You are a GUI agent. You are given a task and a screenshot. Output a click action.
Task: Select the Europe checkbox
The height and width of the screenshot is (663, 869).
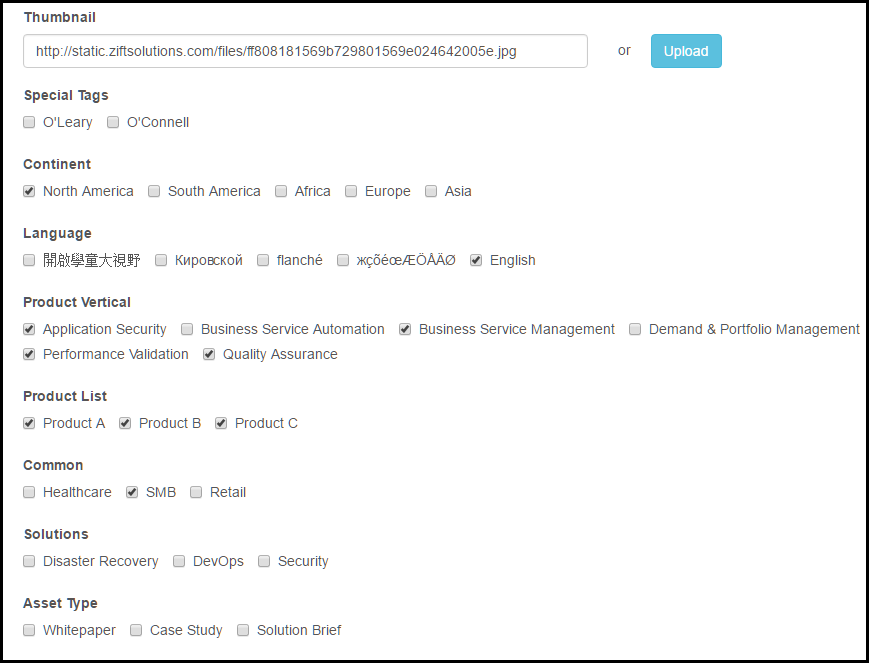pyautogui.click(x=351, y=191)
